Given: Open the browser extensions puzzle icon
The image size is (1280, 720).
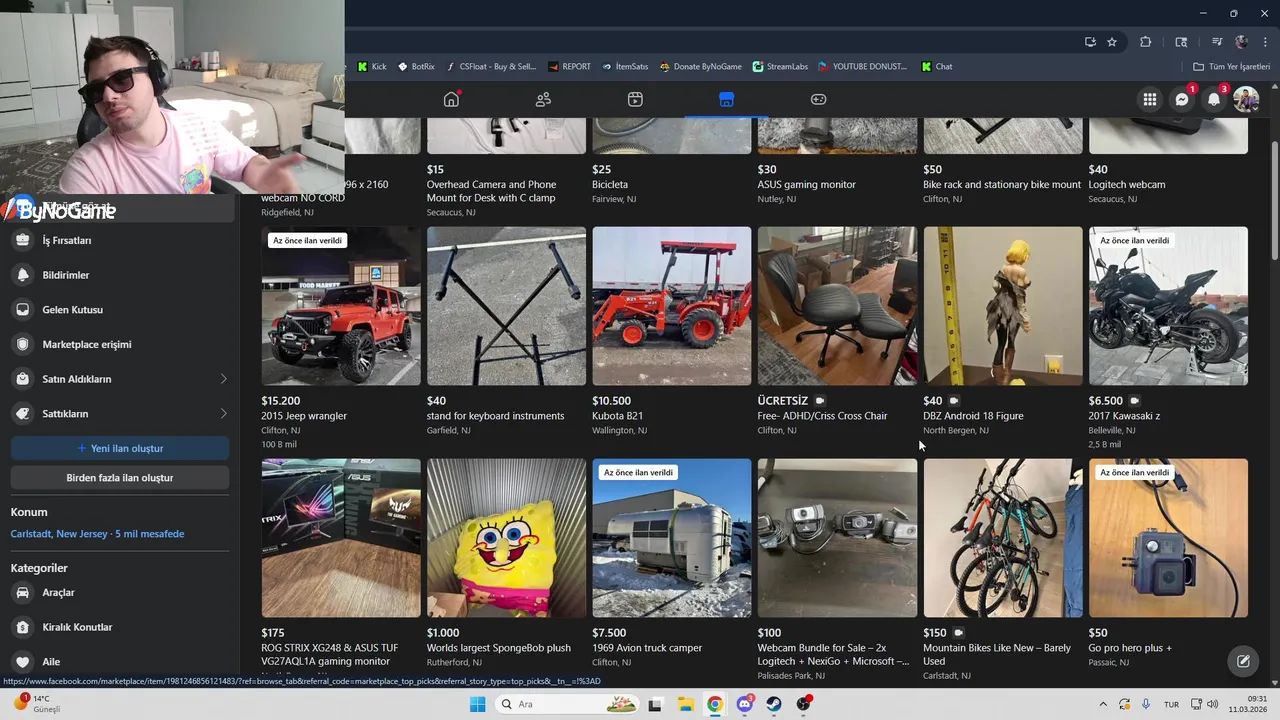Looking at the screenshot, I should click(x=1146, y=42).
